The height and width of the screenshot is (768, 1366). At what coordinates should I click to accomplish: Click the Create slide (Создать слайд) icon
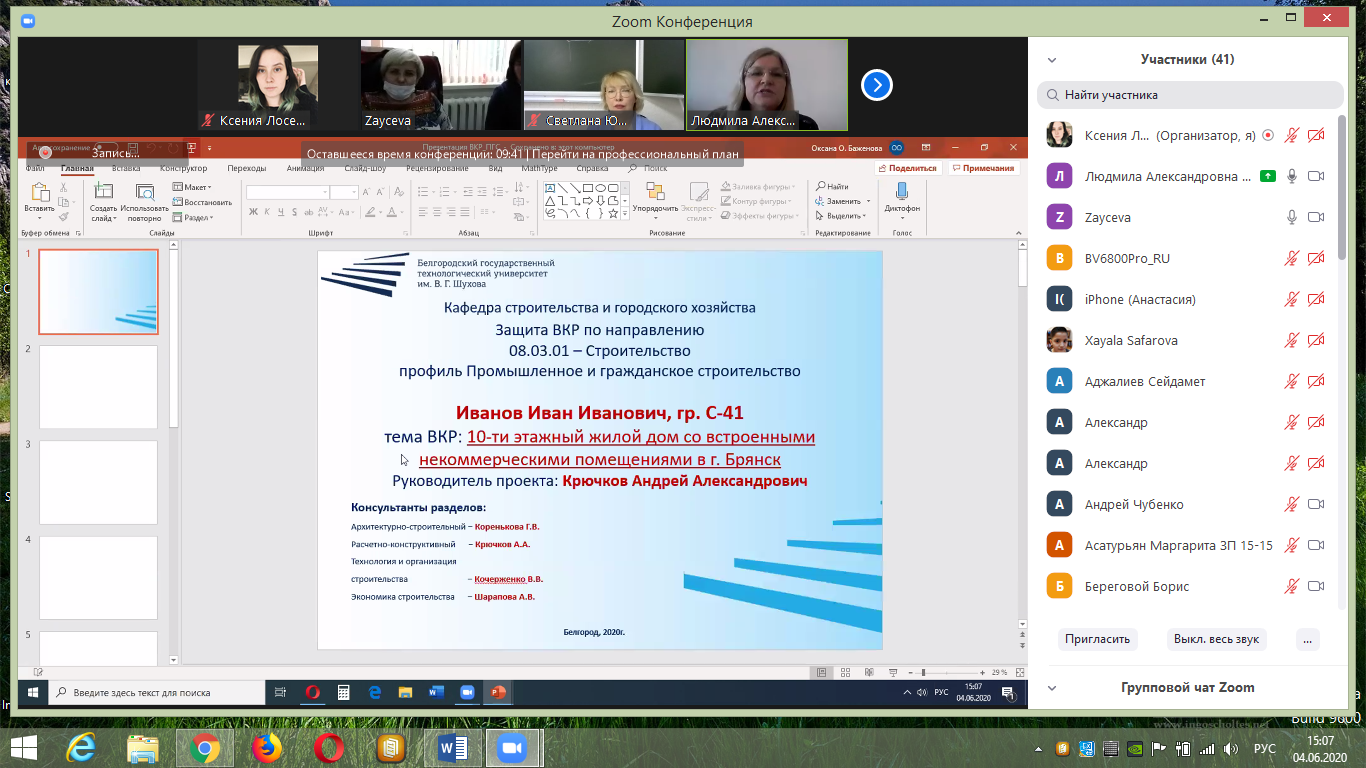tap(103, 192)
